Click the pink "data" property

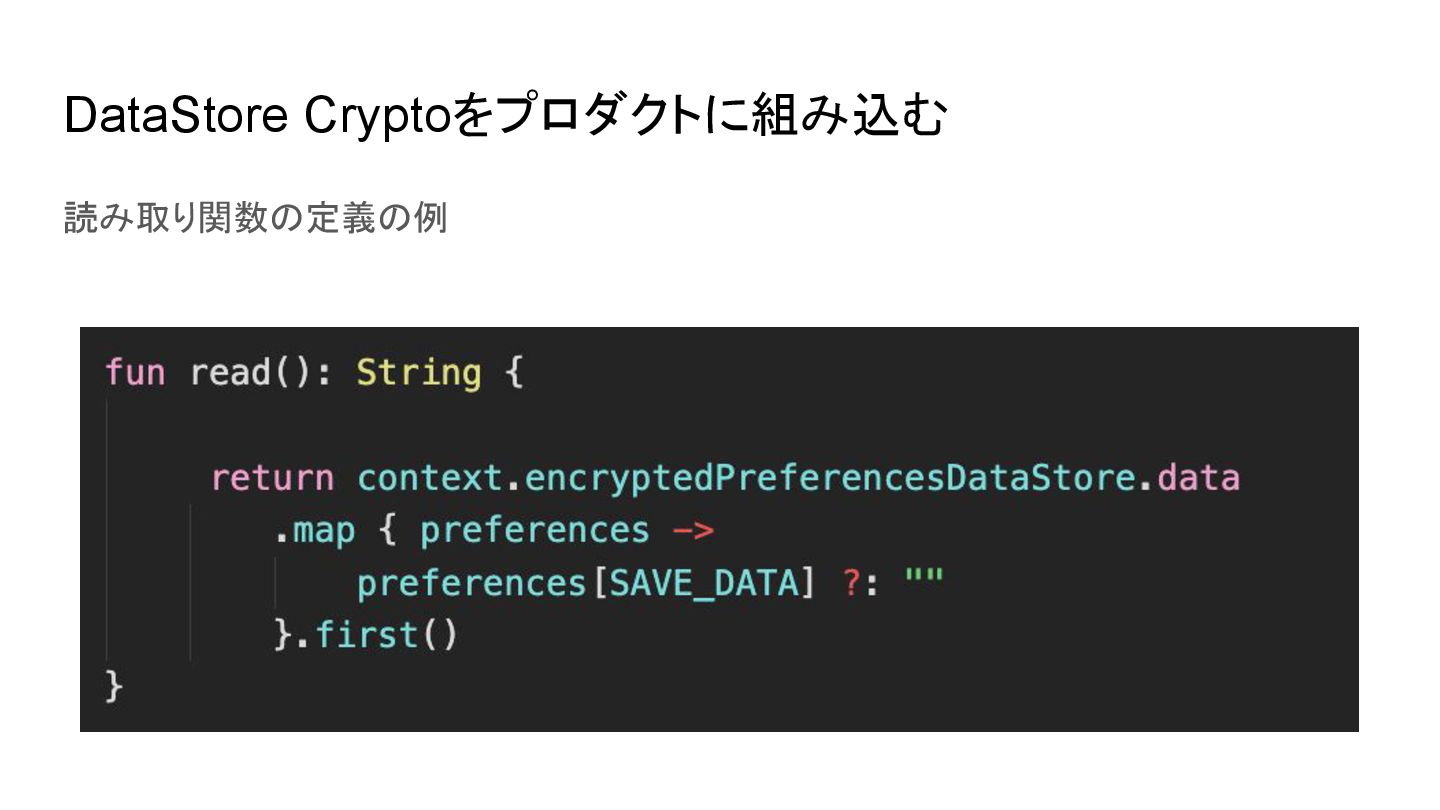[x=1198, y=478]
